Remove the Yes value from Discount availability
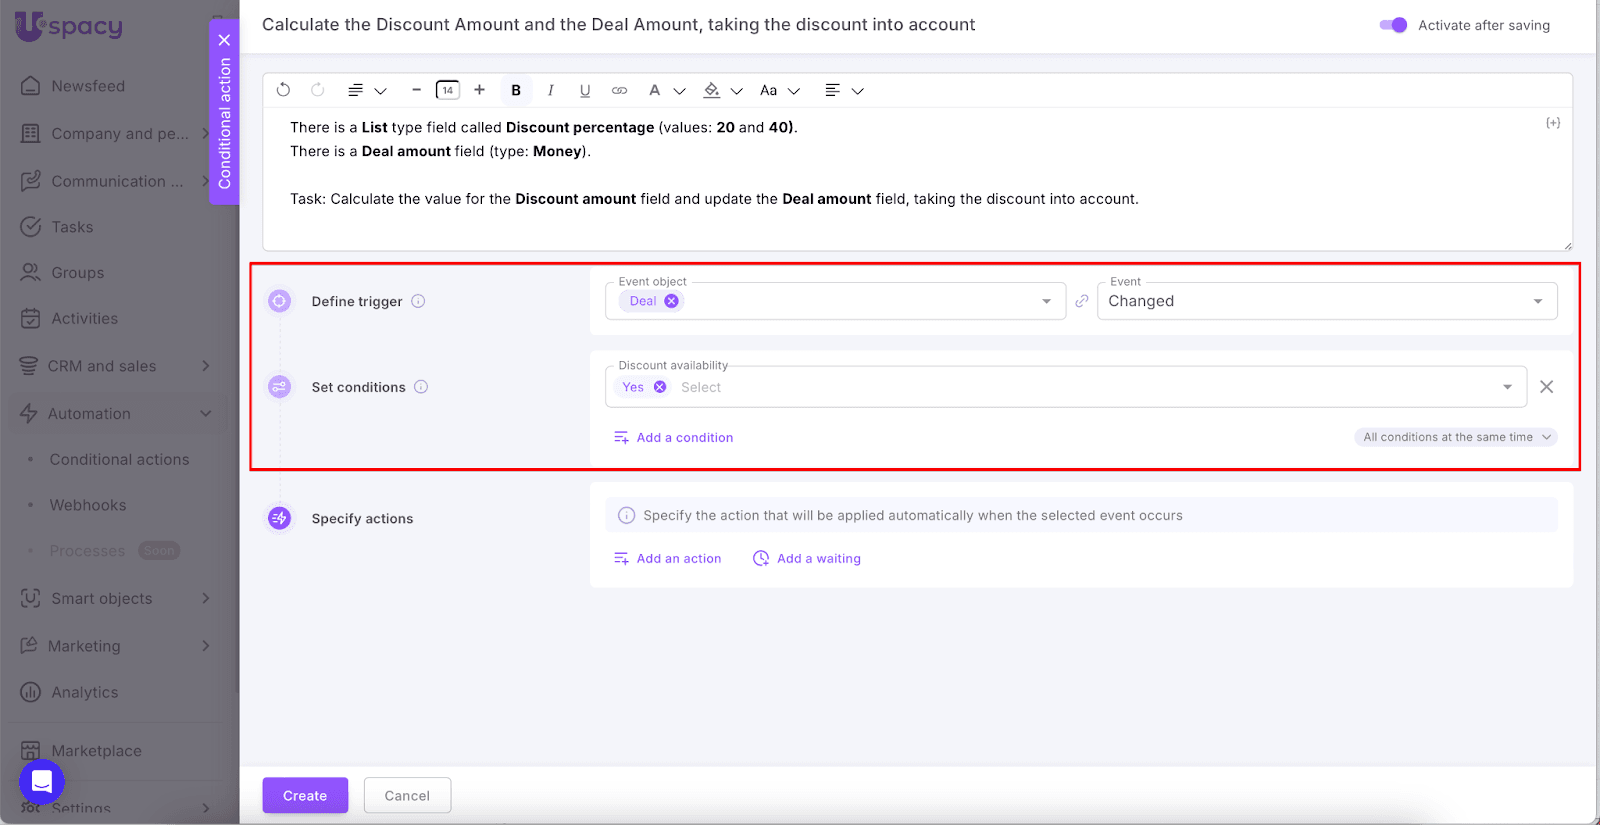 tap(660, 387)
